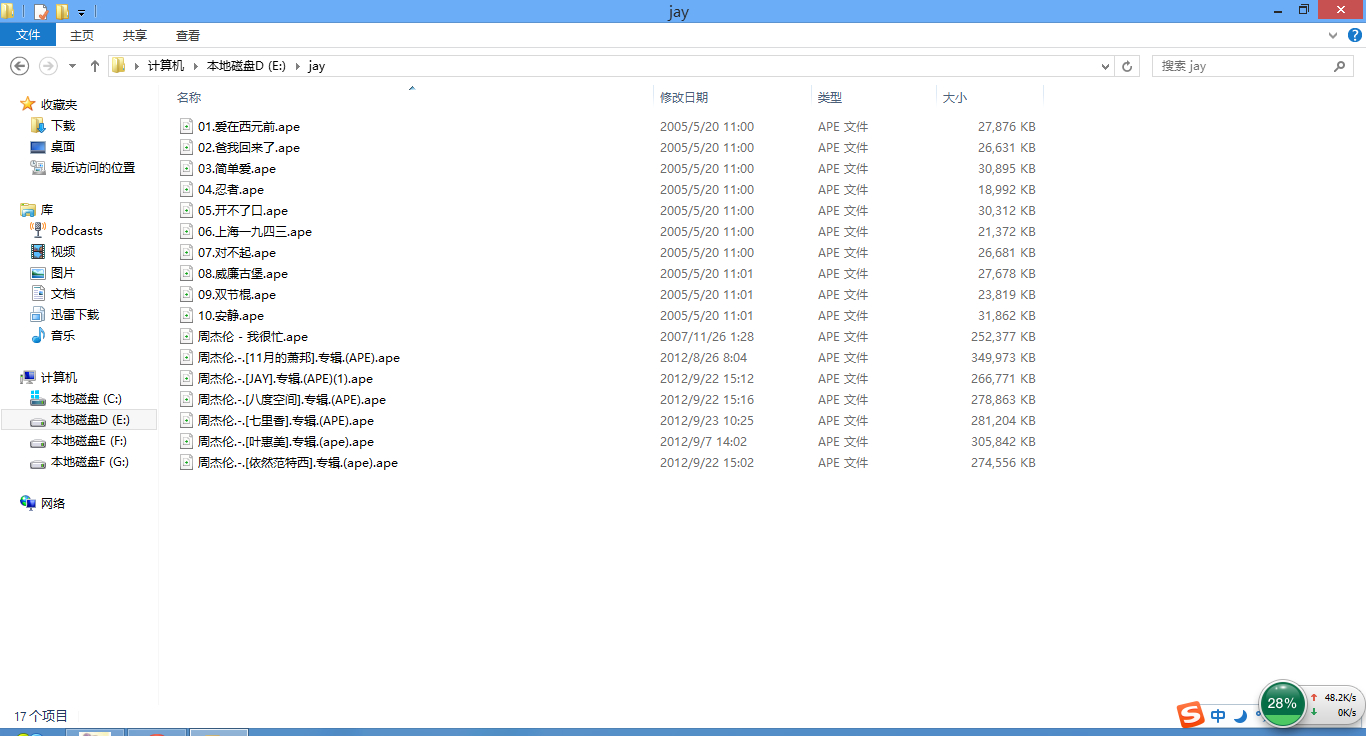Select file 周杰伦 - 我很忙.ape
Image resolution: width=1366 pixels, height=736 pixels.
coord(253,337)
